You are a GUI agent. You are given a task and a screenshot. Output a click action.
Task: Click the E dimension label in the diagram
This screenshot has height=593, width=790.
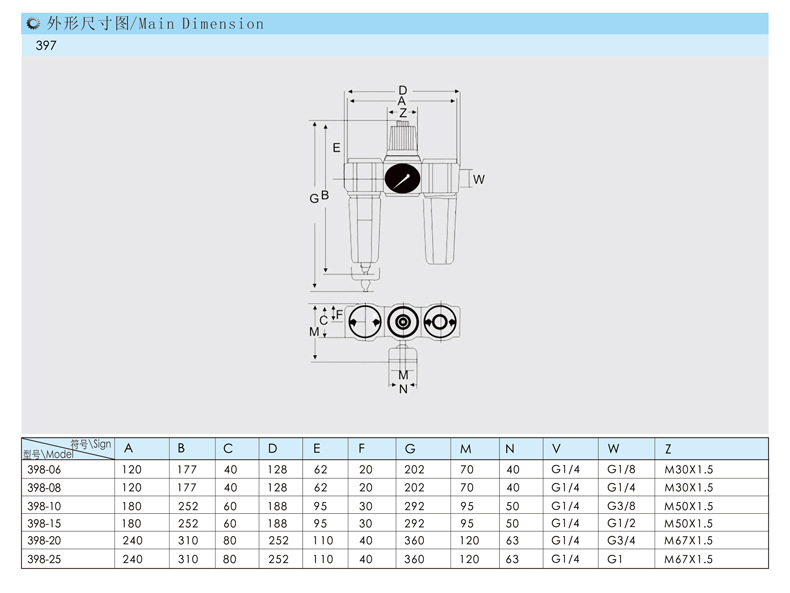click(337, 147)
